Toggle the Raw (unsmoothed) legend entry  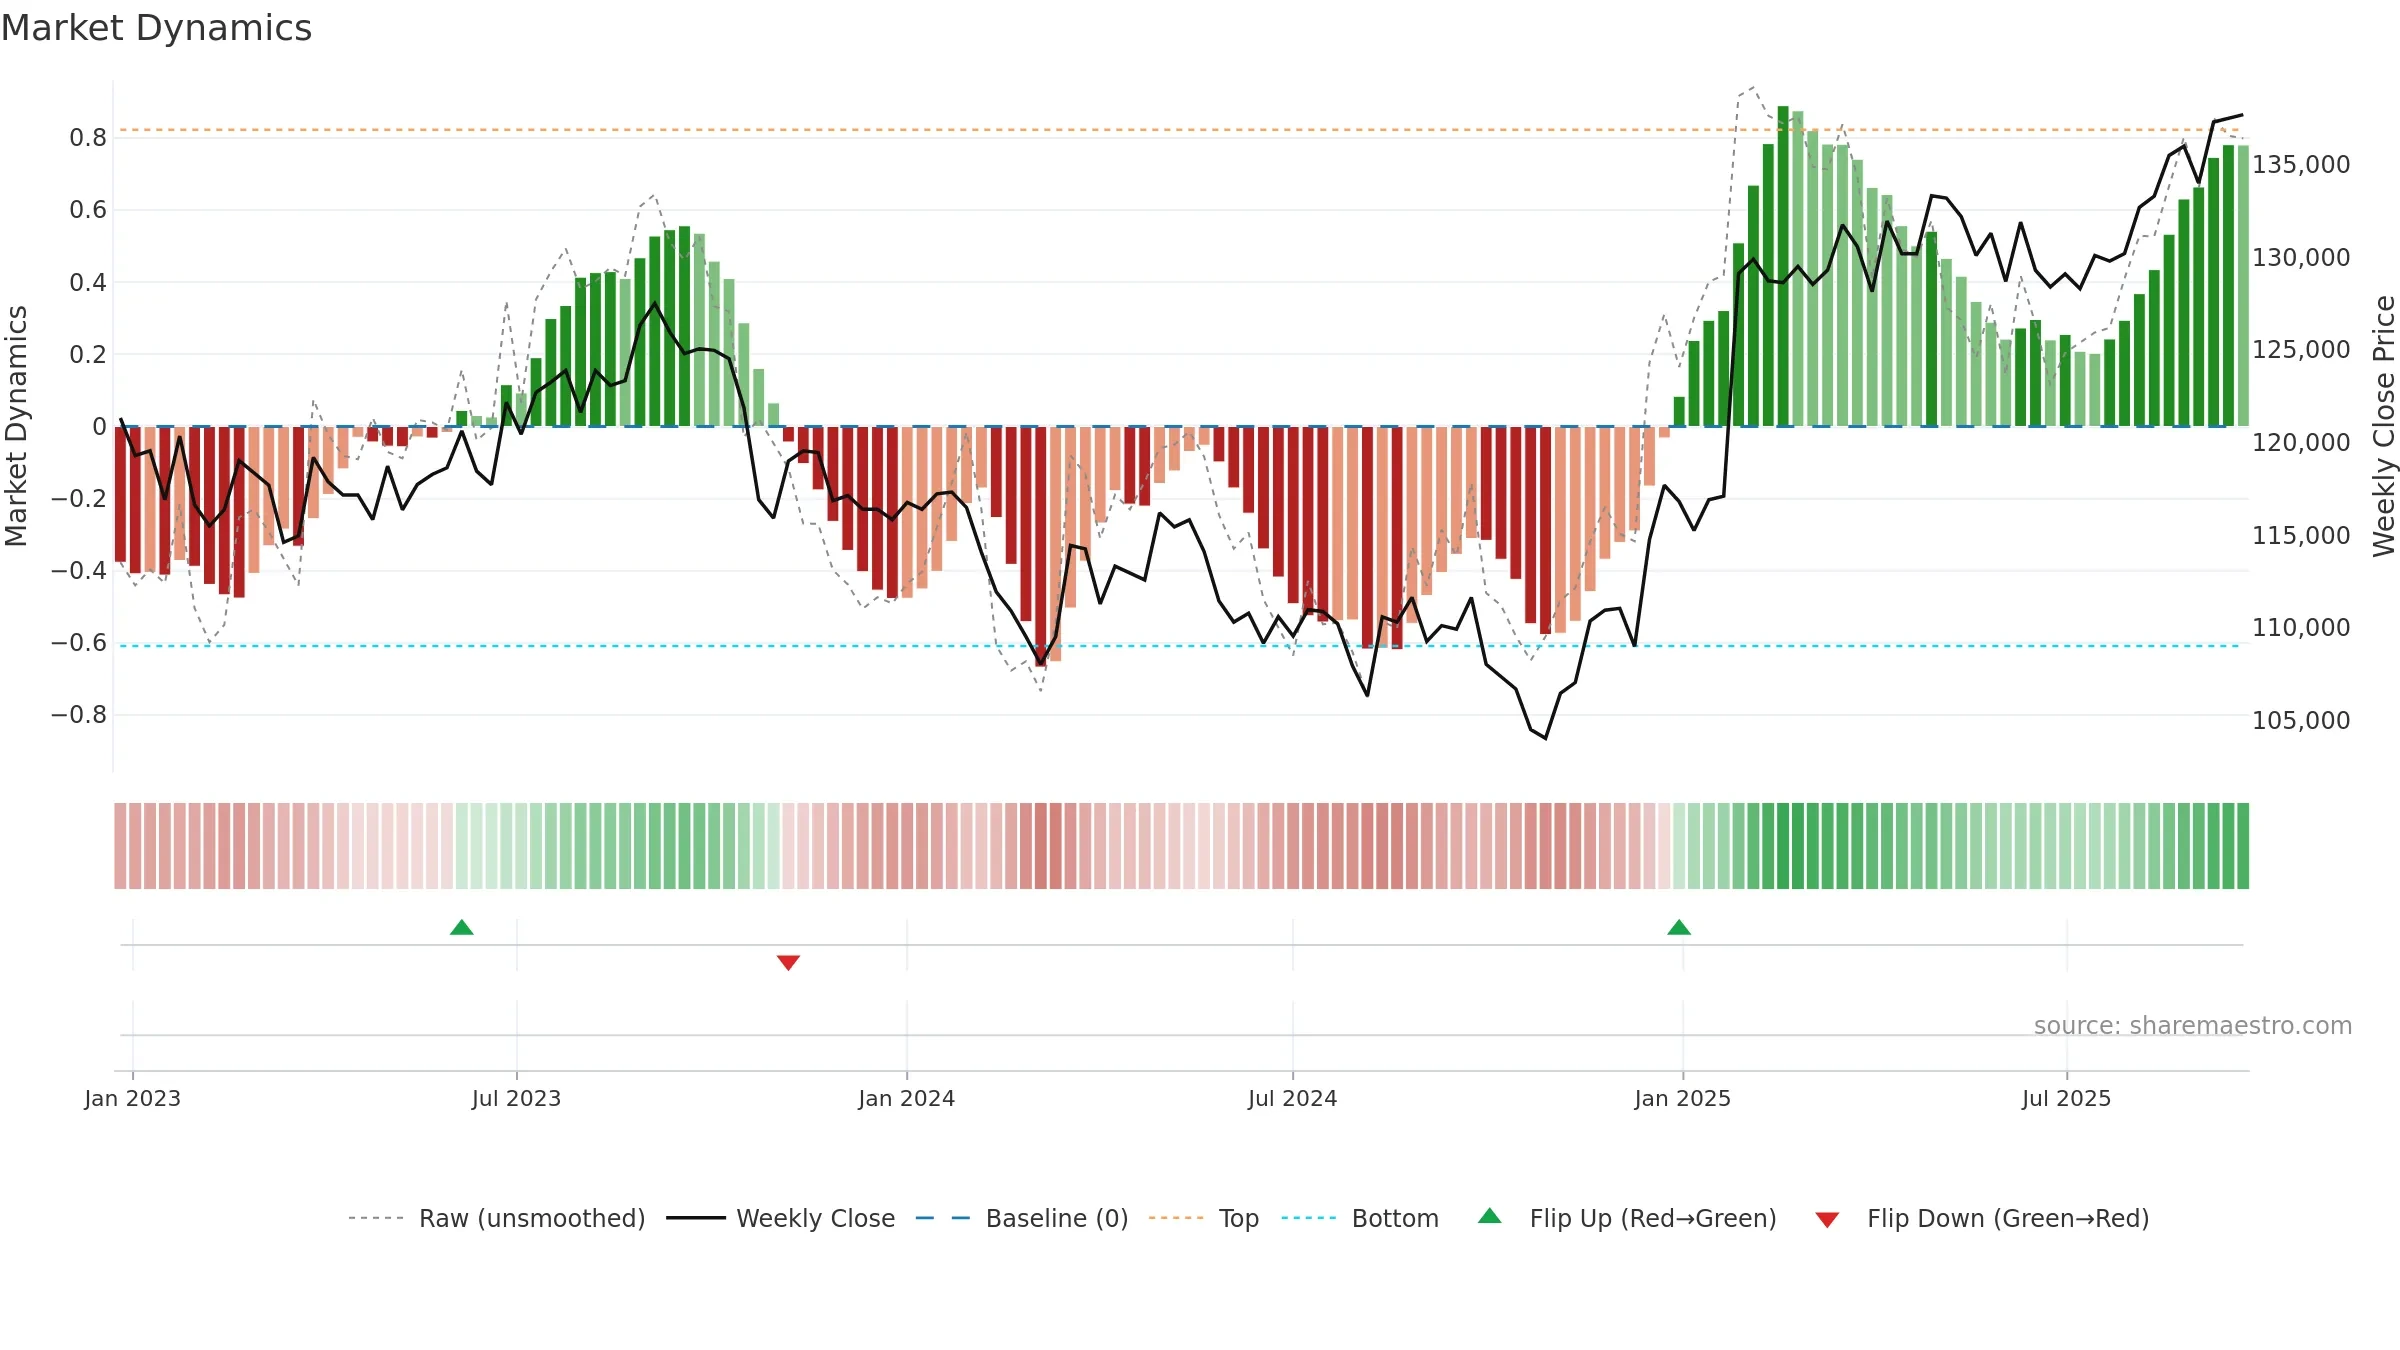pyautogui.click(x=497, y=1218)
